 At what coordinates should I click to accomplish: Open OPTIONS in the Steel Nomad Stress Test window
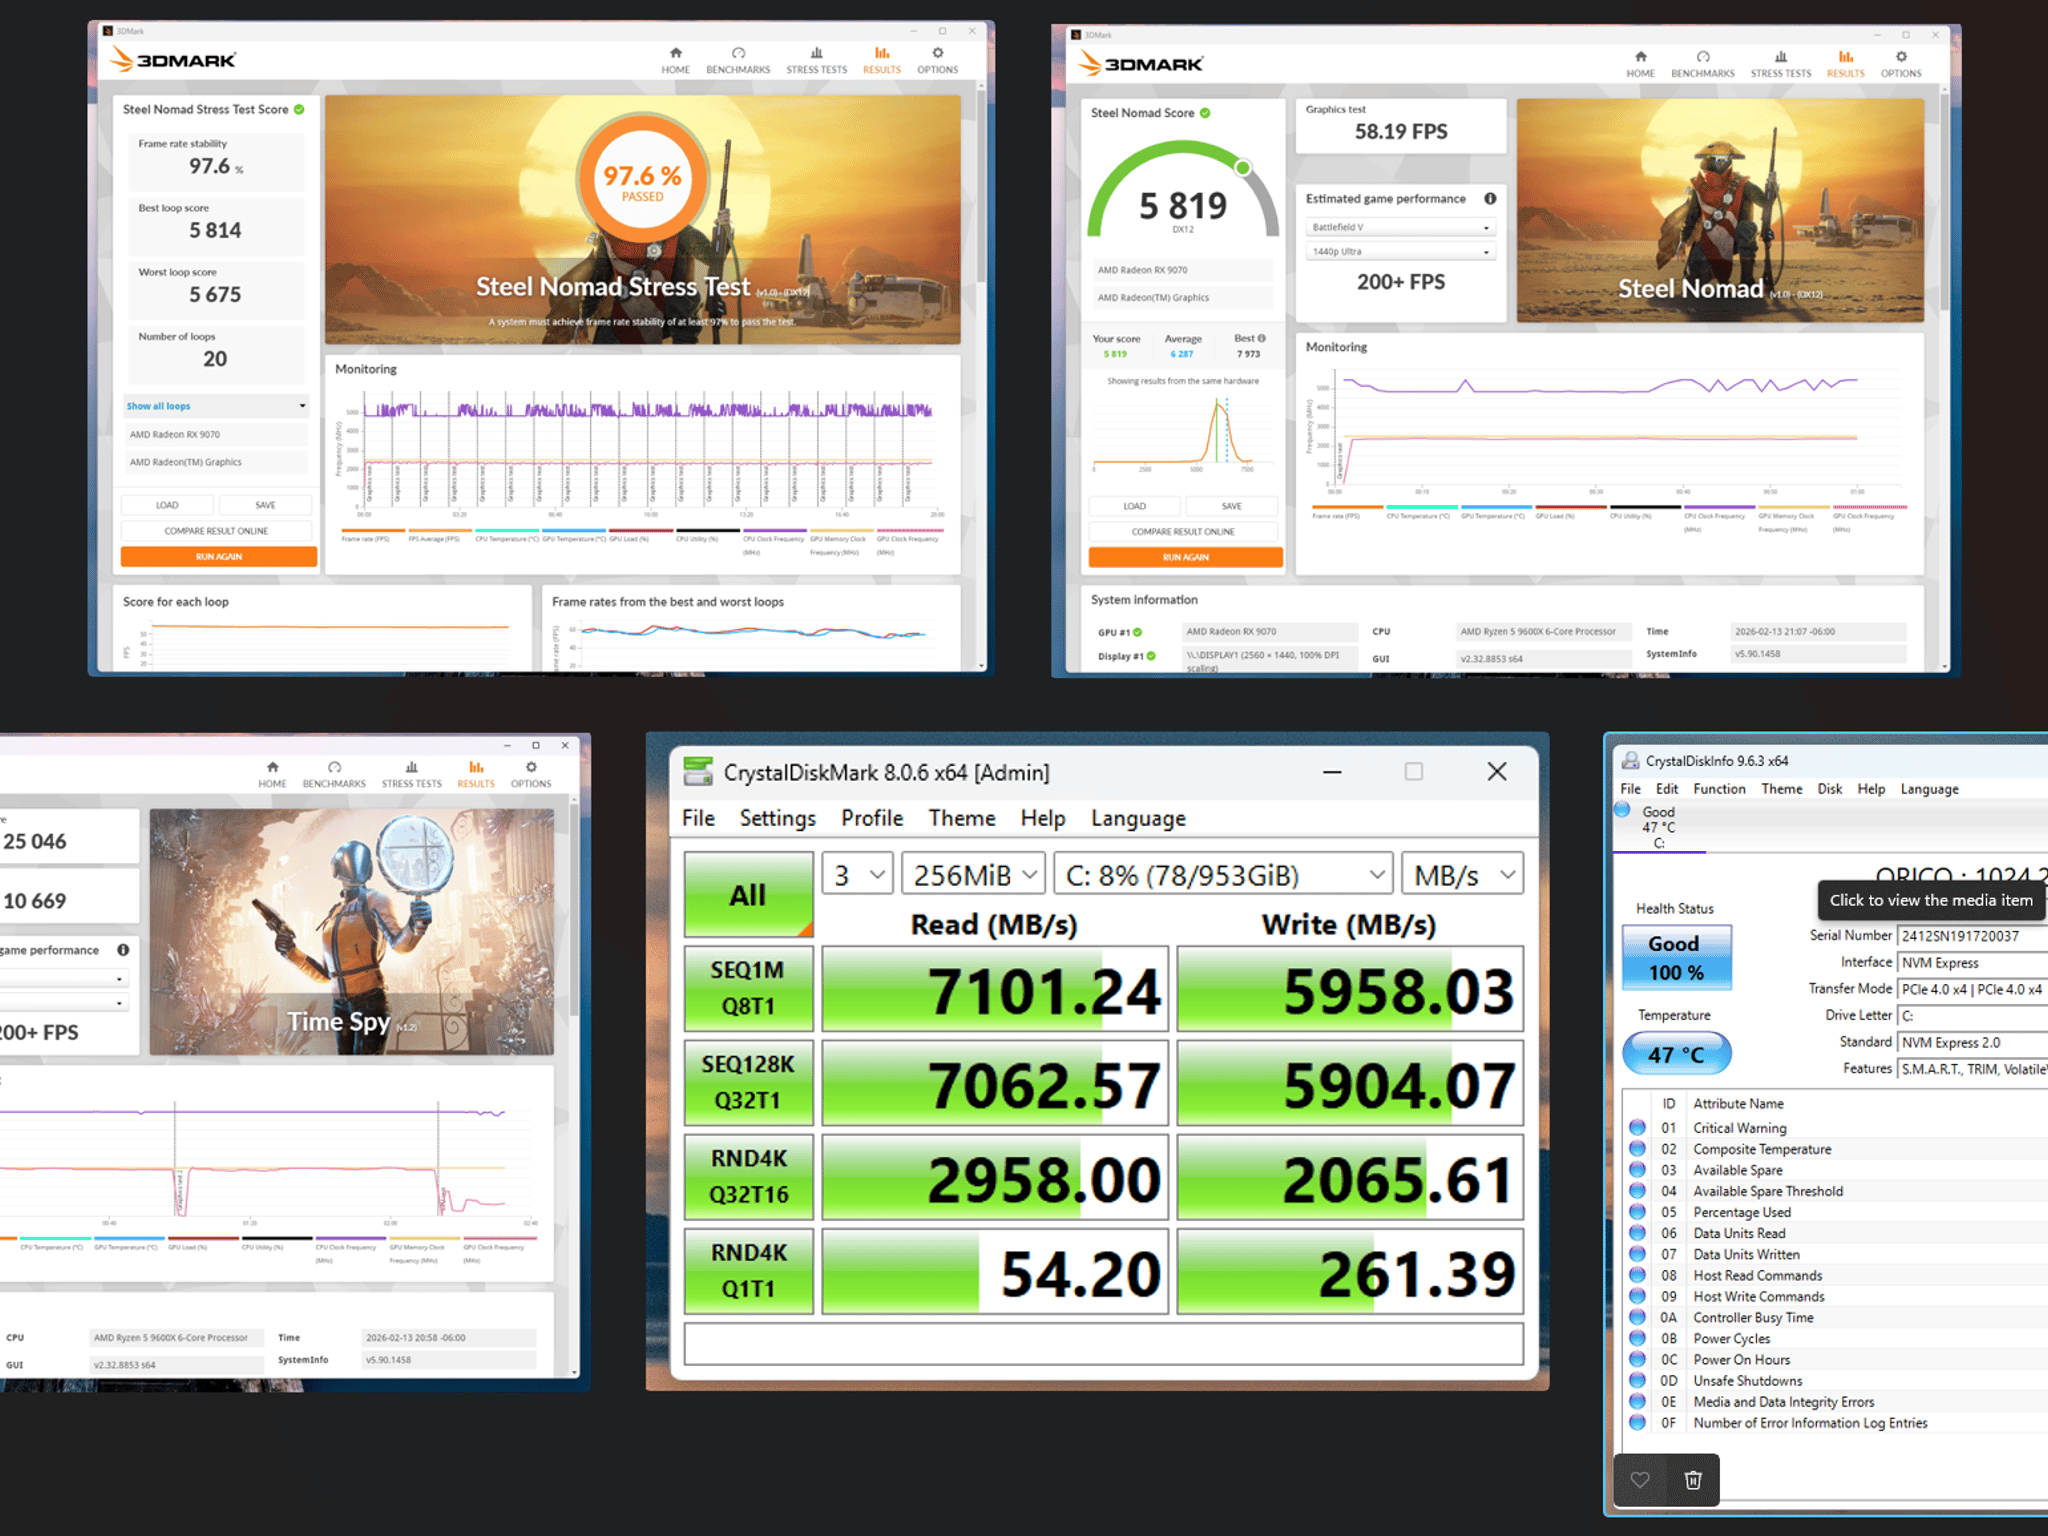tap(937, 60)
